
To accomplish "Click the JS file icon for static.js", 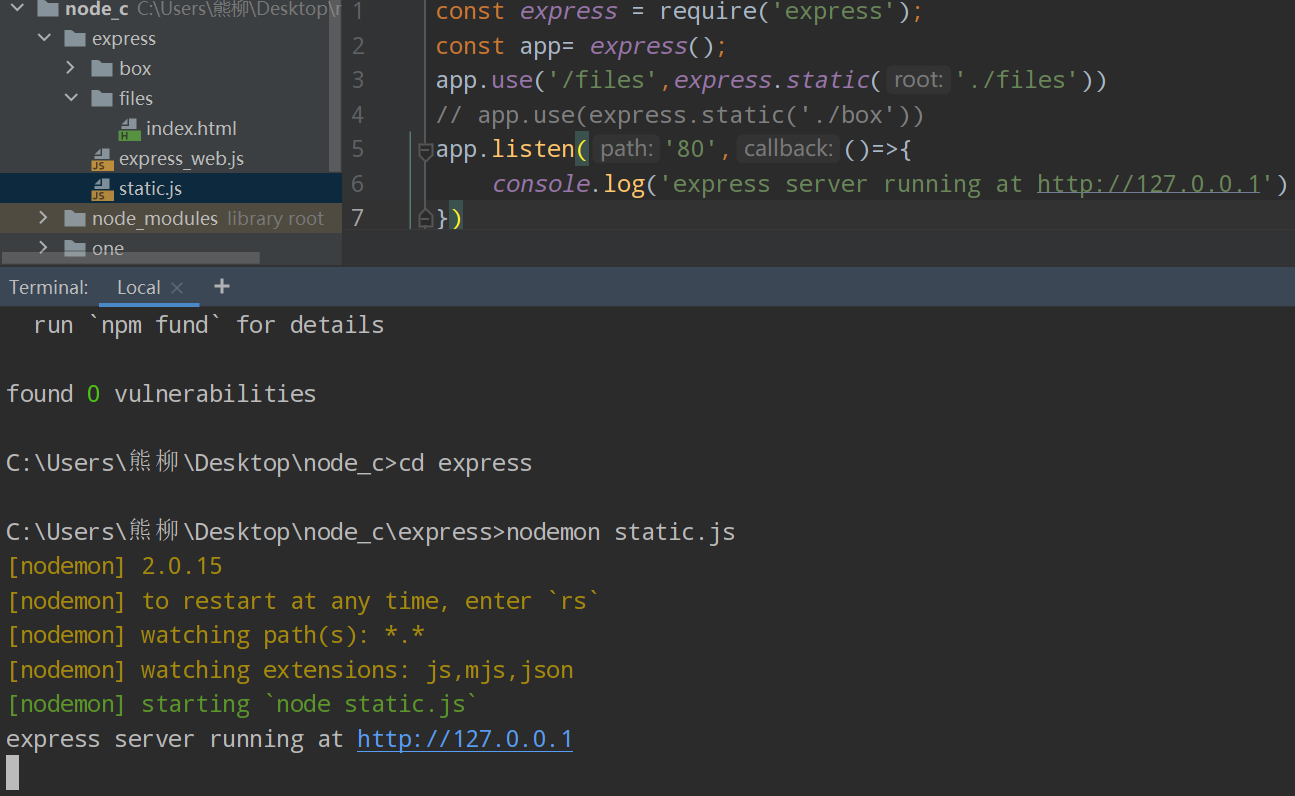I will click(x=100, y=188).
